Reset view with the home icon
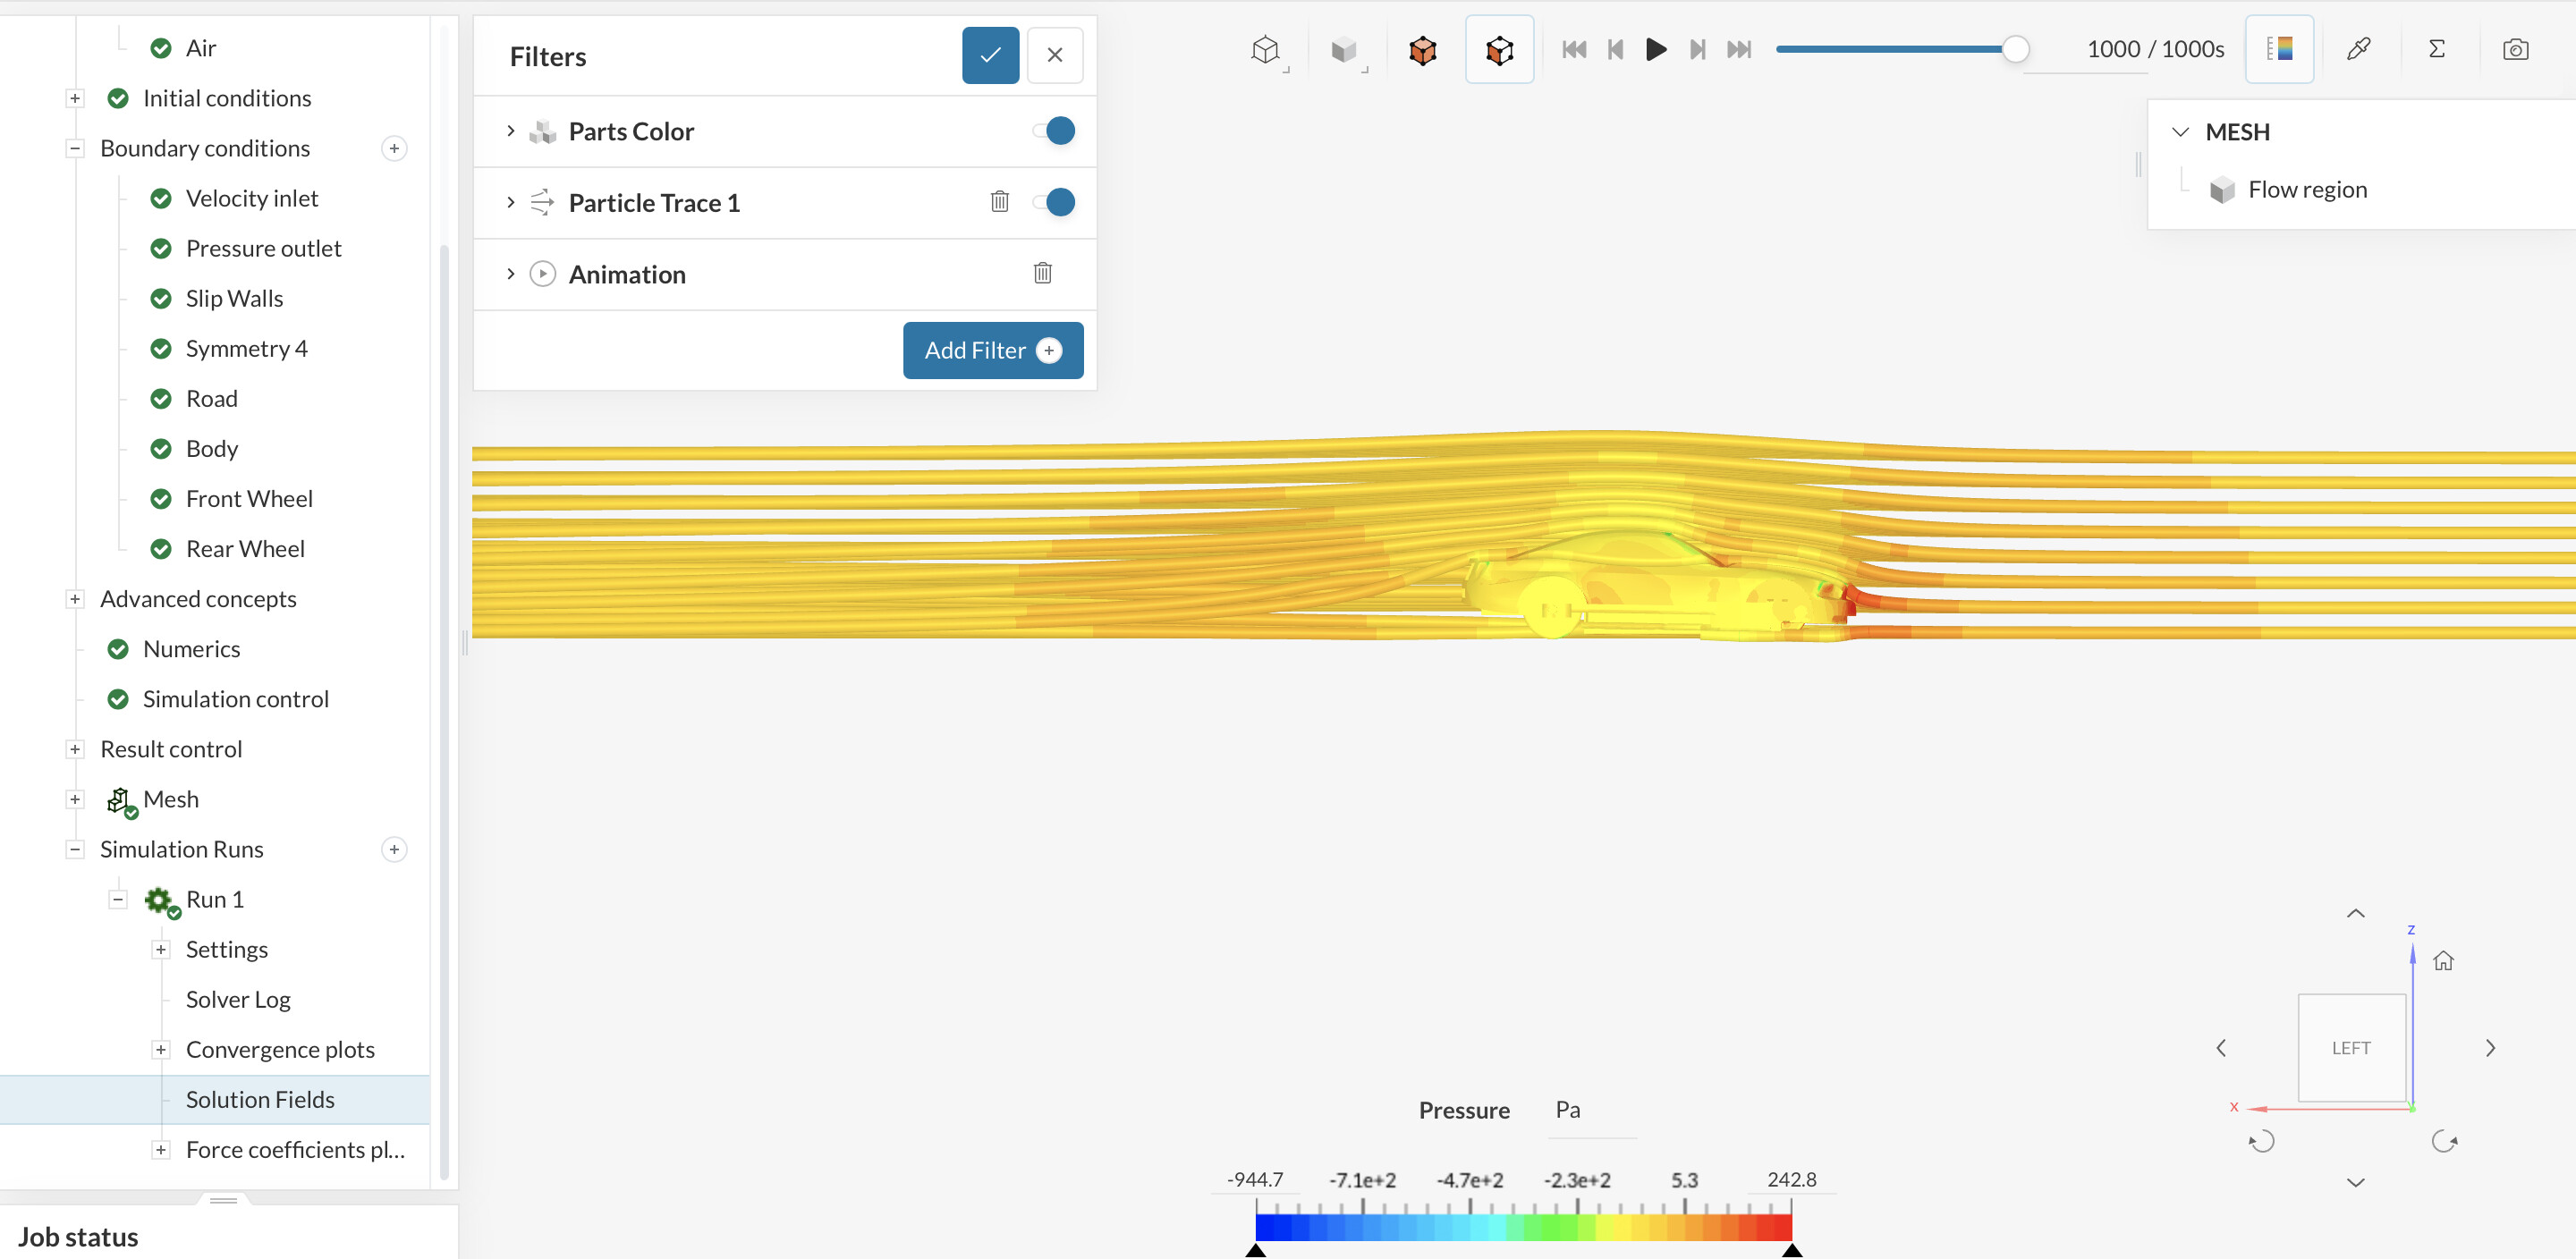Image resolution: width=2576 pixels, height=1259 pixels. (2443, 961)
